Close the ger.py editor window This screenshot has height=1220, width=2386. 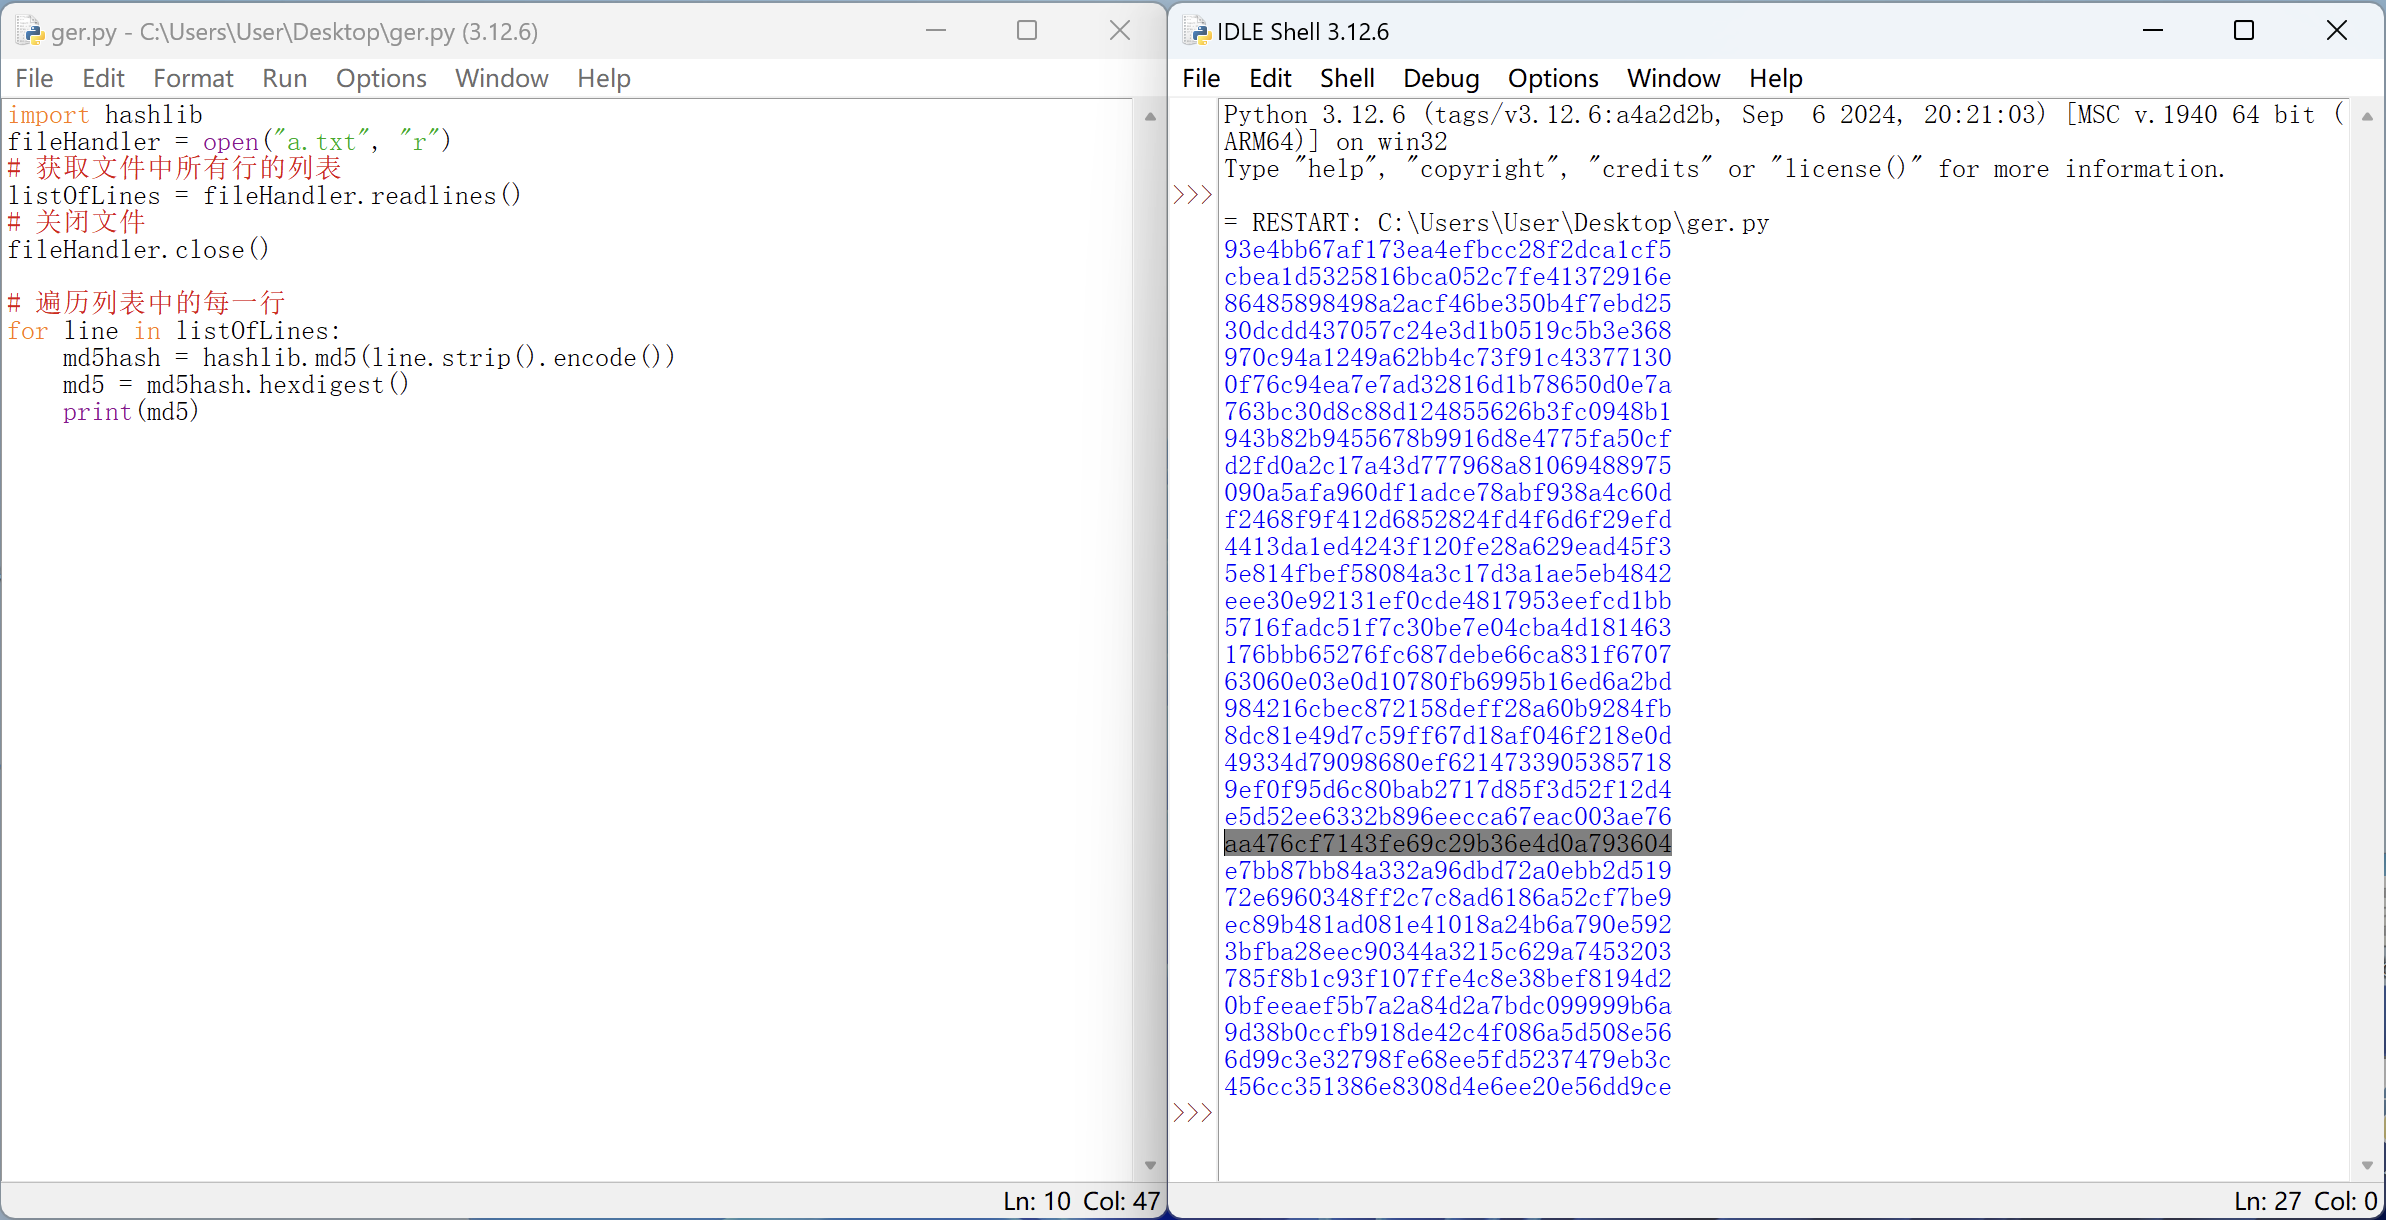(x=1120, y=31)
